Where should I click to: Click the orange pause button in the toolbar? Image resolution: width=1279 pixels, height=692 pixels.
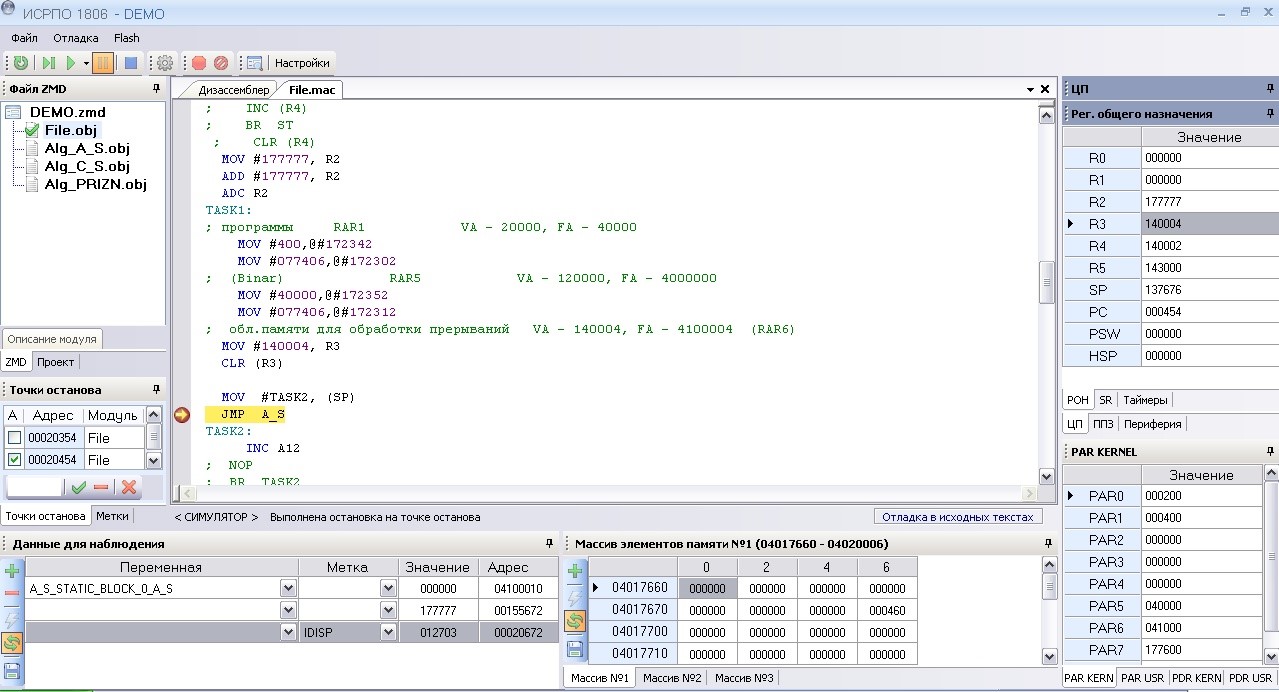(x=102, y=63)
